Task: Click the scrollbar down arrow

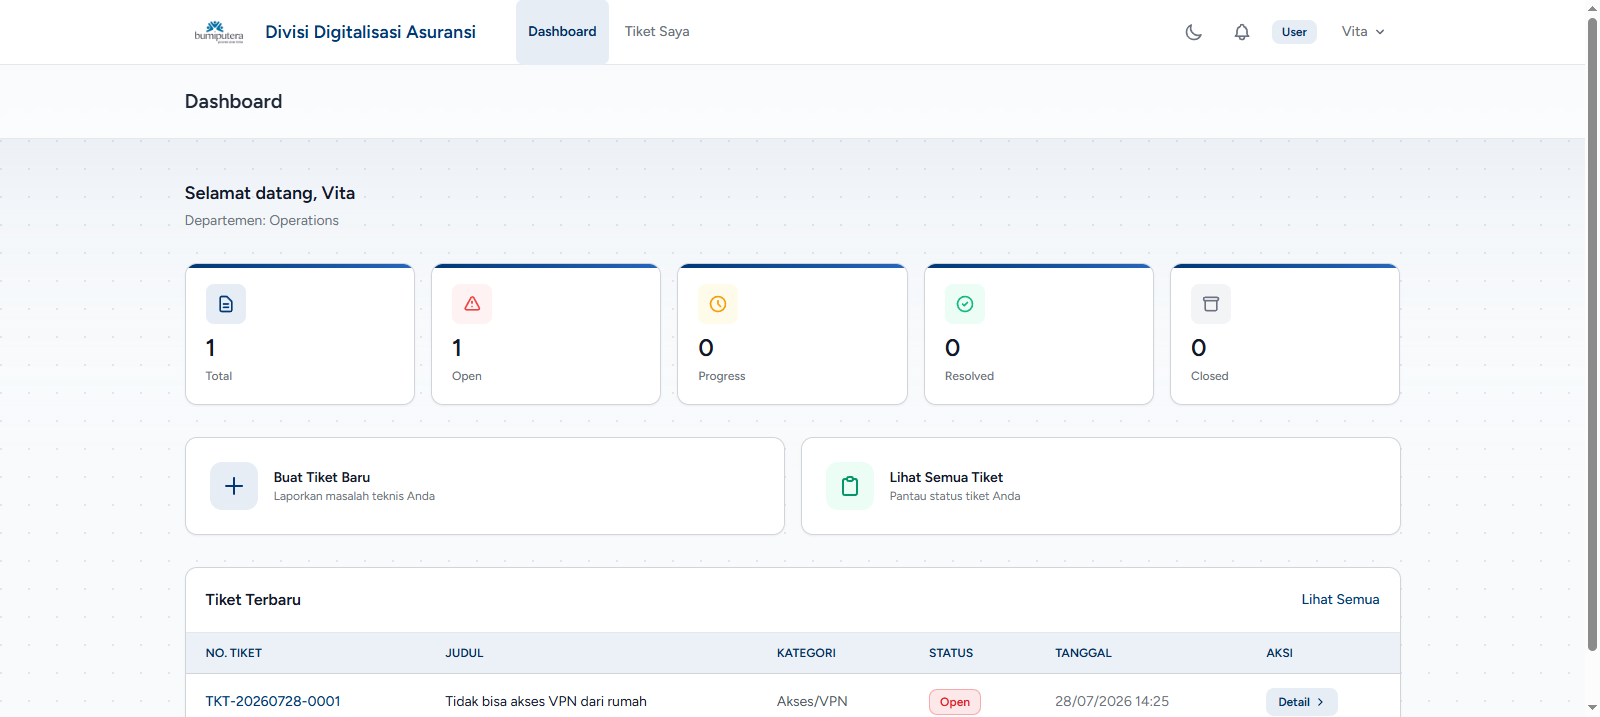Action: (1593, 708)
